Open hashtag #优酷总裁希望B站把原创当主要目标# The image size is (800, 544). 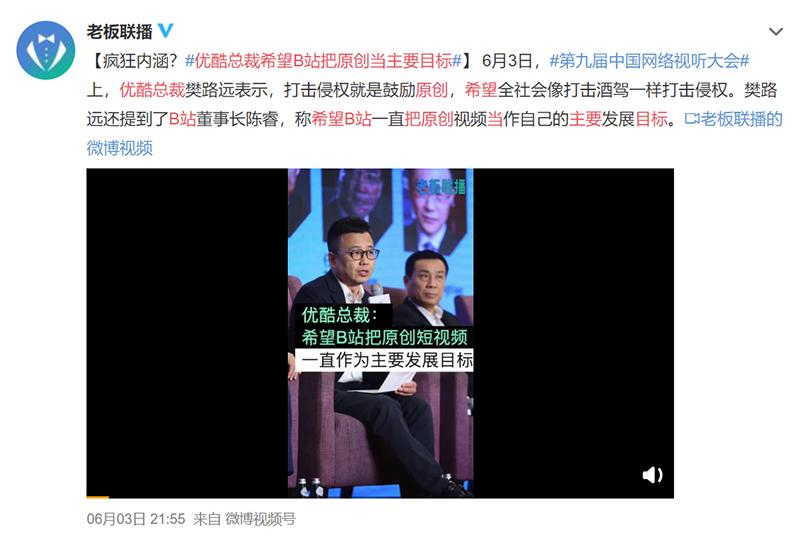323,61
